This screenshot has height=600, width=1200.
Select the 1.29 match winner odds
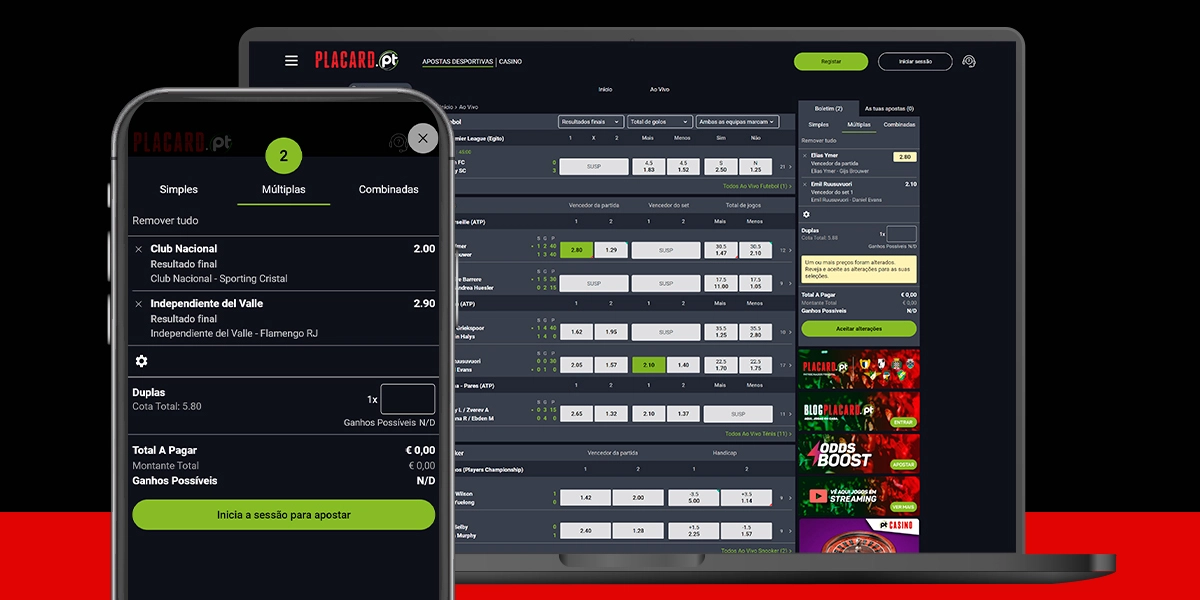[x=612, y=249]
